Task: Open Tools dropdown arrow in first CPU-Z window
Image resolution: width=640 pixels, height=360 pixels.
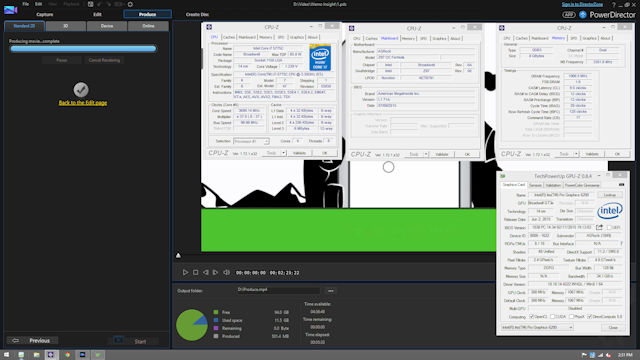Action: 283,153
